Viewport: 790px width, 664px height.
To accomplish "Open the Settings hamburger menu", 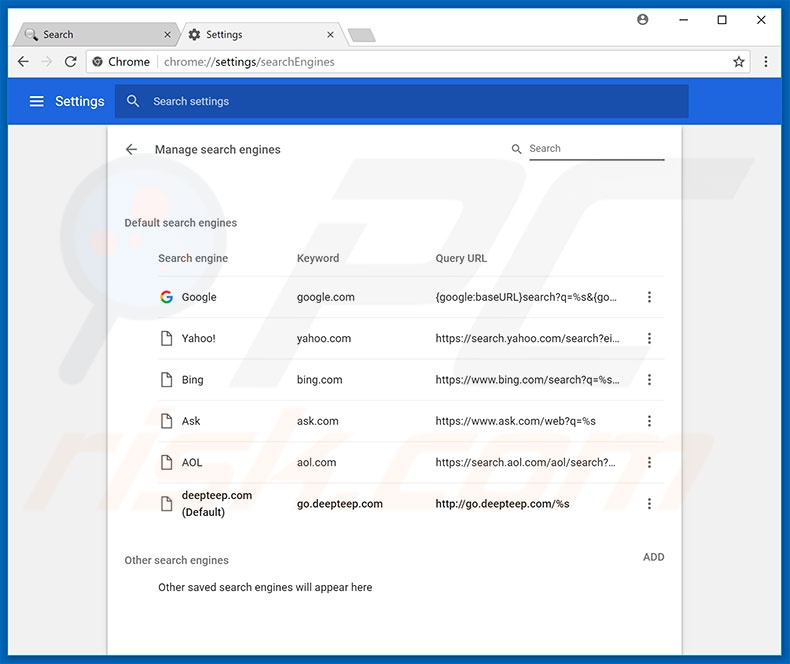I will point(36,101).
